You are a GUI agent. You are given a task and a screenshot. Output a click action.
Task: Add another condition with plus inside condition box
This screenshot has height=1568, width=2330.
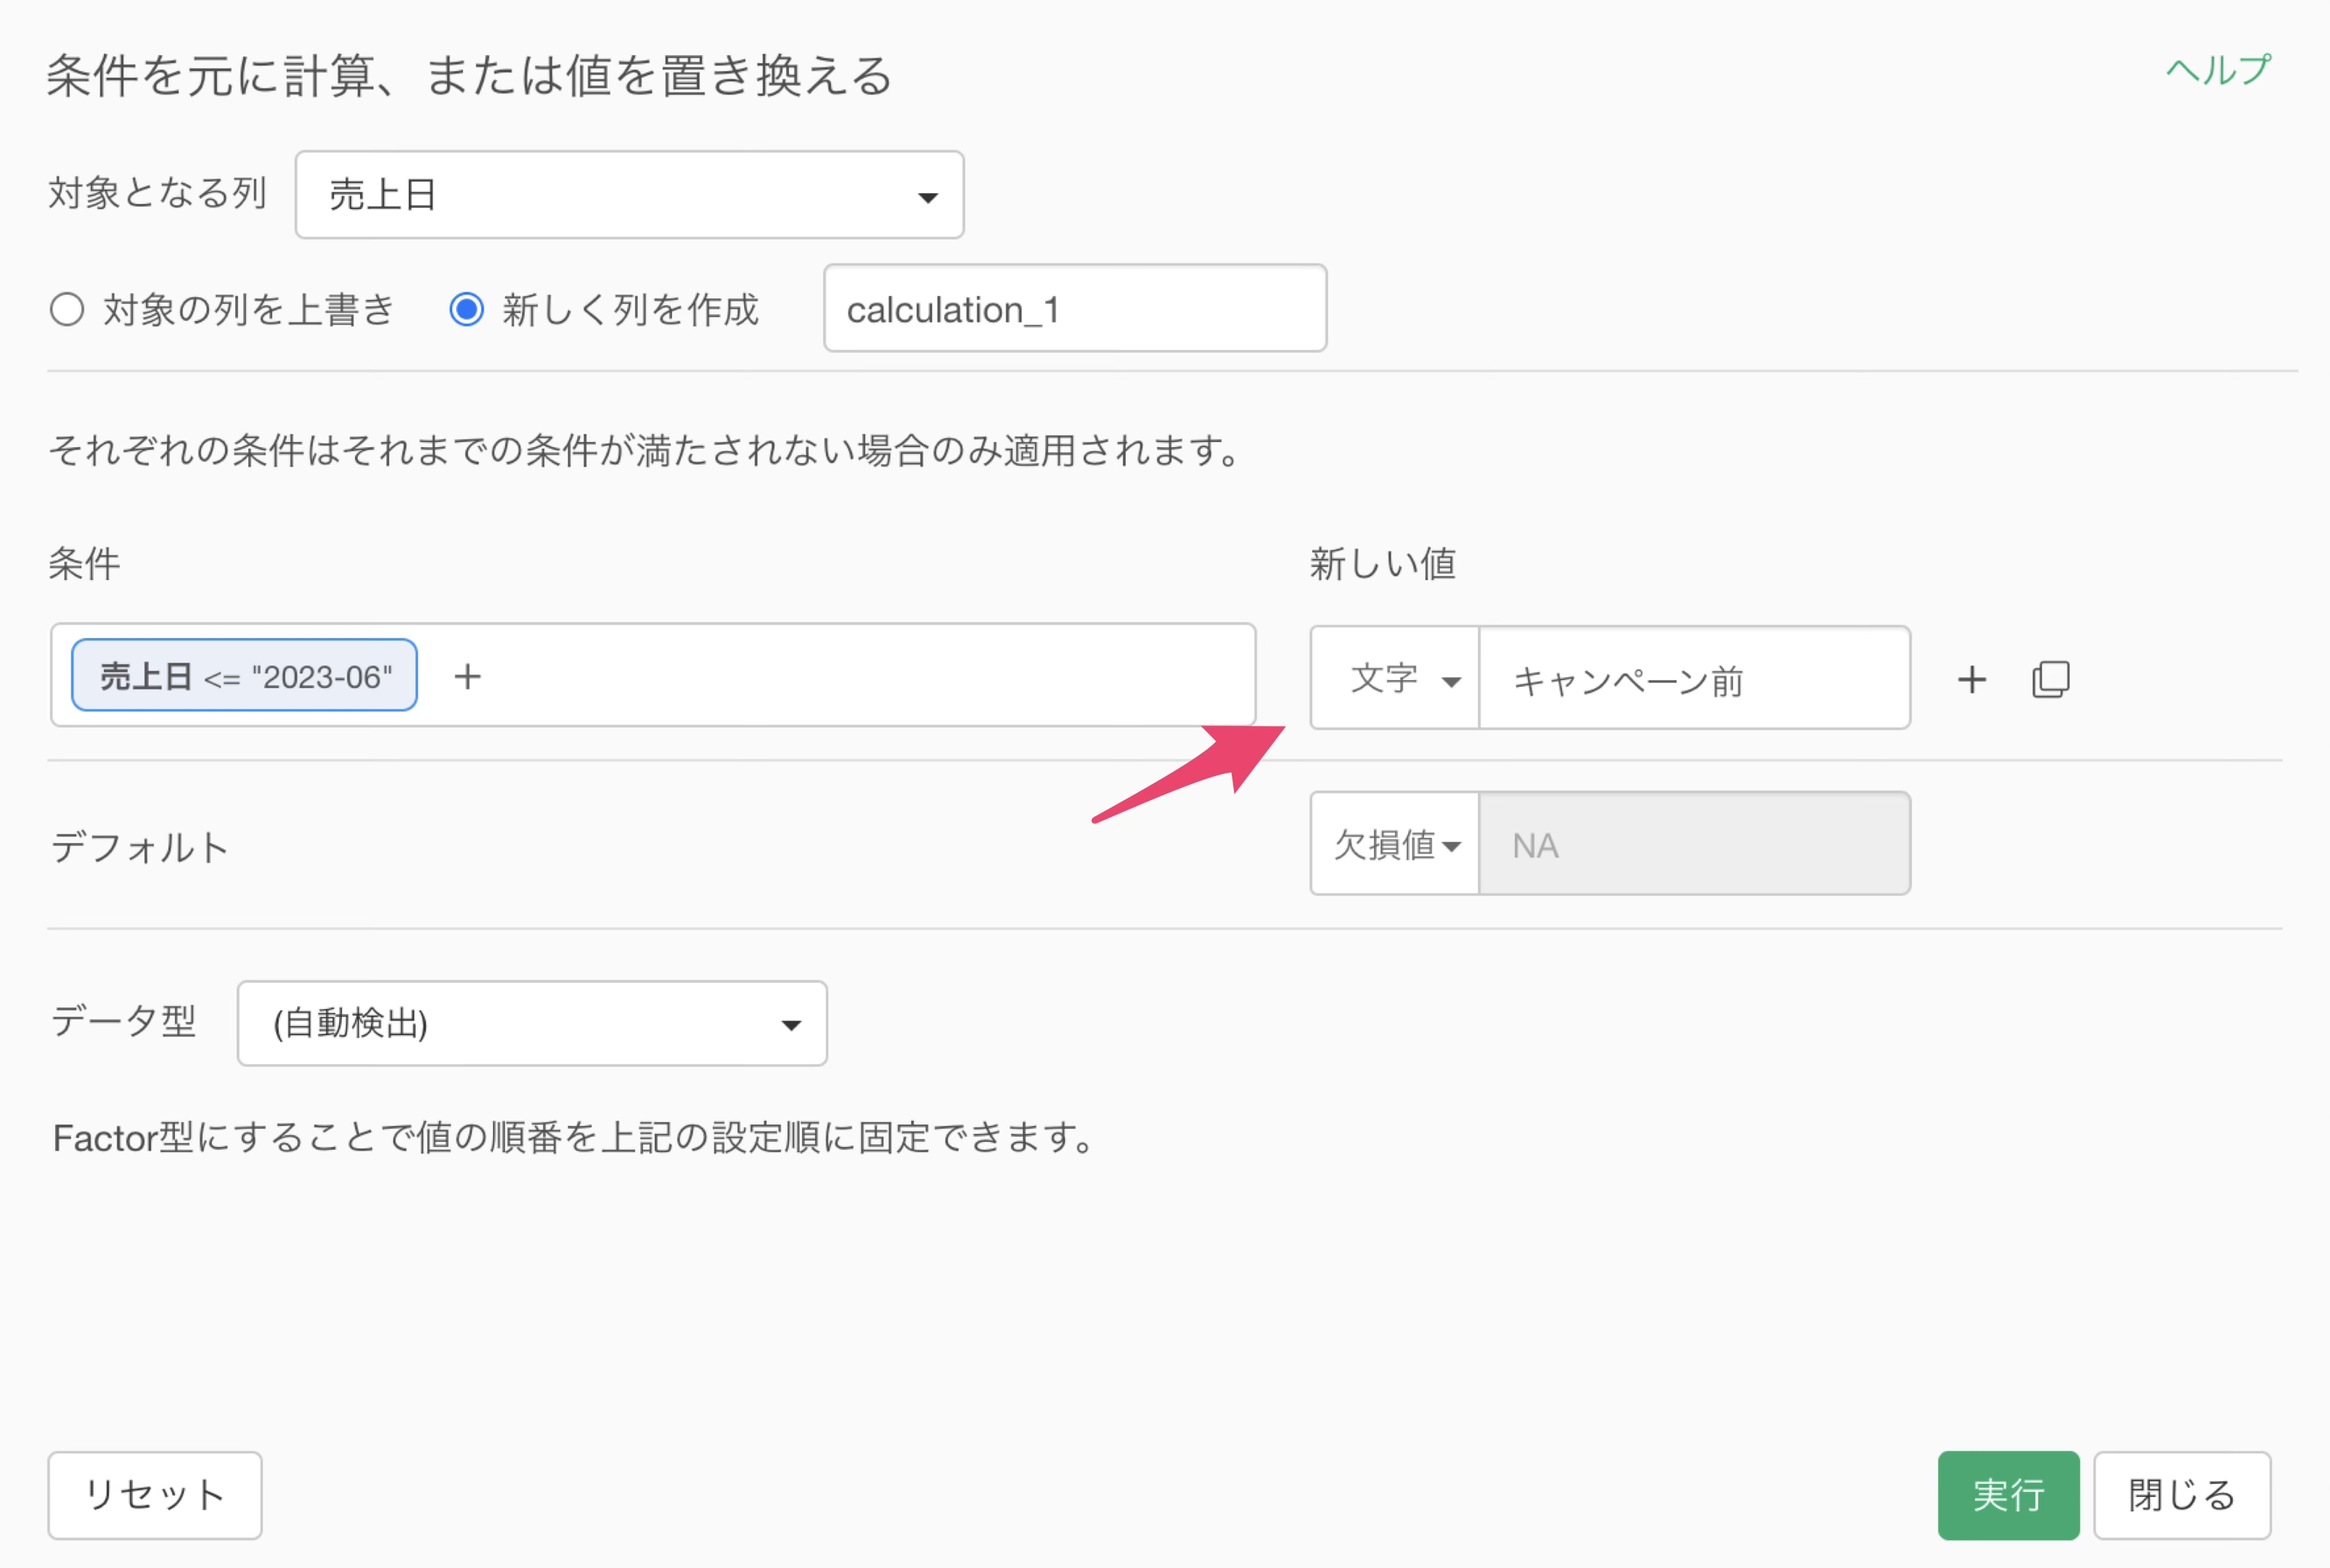point(467,677)
